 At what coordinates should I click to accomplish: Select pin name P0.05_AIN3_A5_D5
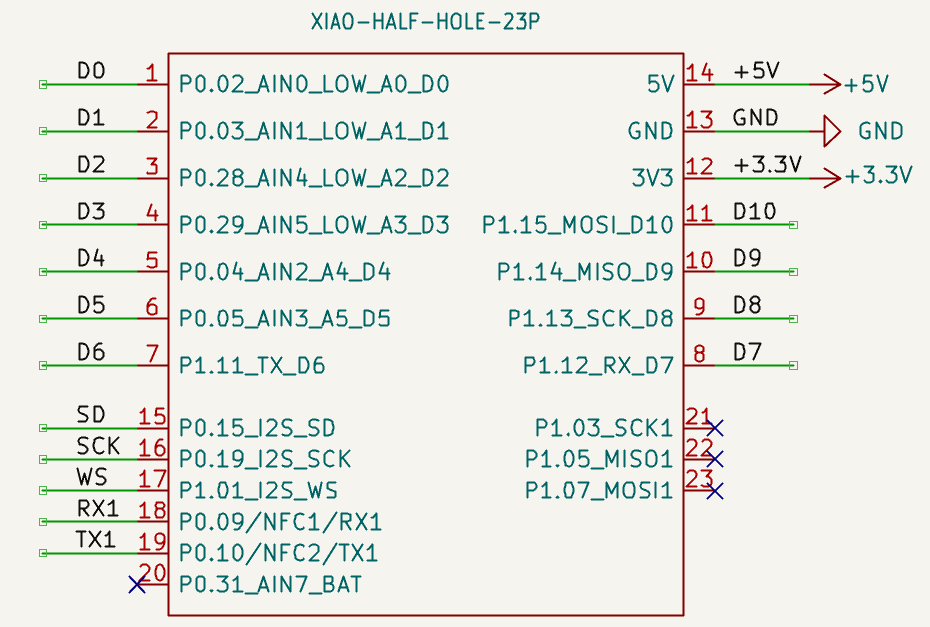coord(285,319)
